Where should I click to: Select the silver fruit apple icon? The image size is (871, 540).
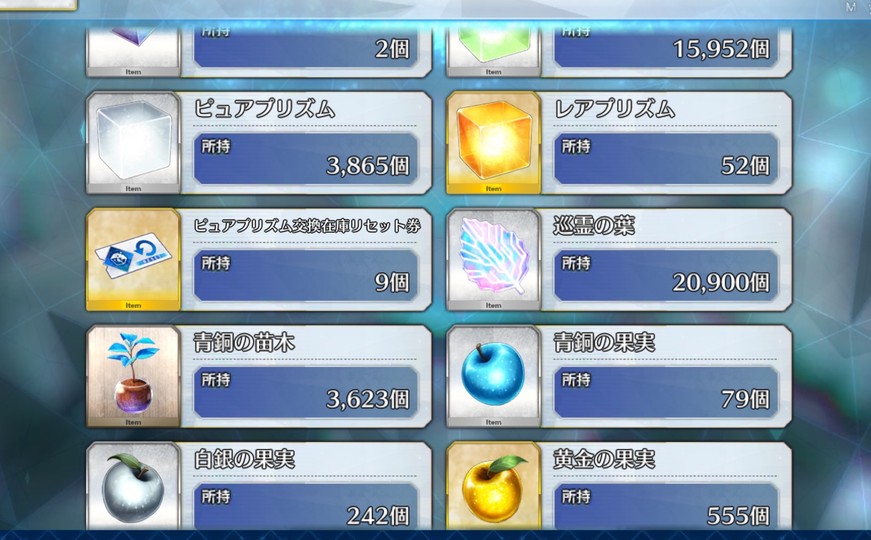click(133, 487)
